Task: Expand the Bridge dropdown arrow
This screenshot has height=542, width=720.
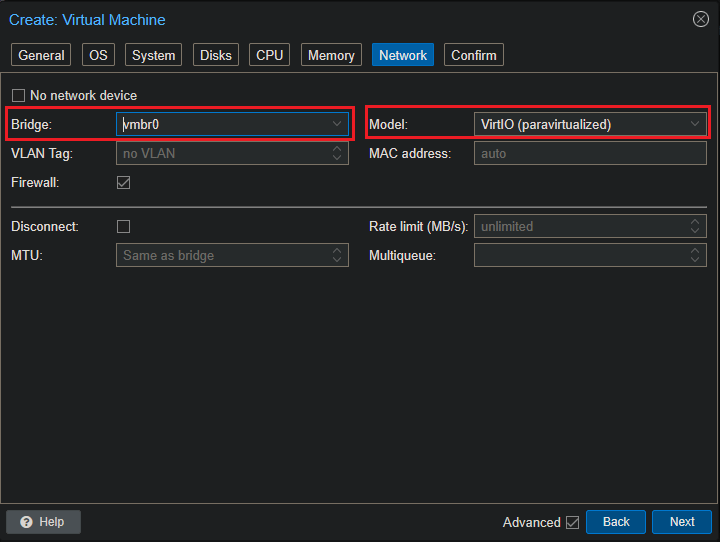Action: tap(337, 124)
